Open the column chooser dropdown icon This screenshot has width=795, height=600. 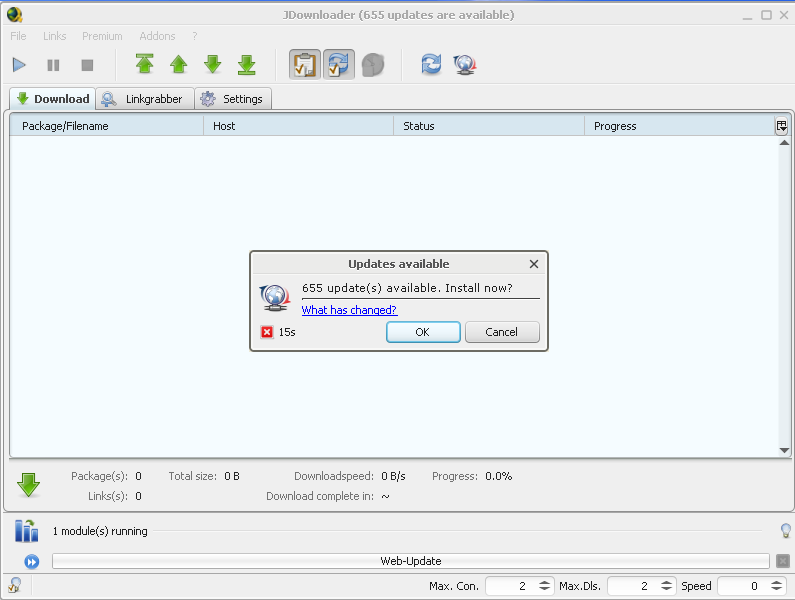tap(781, 126)
